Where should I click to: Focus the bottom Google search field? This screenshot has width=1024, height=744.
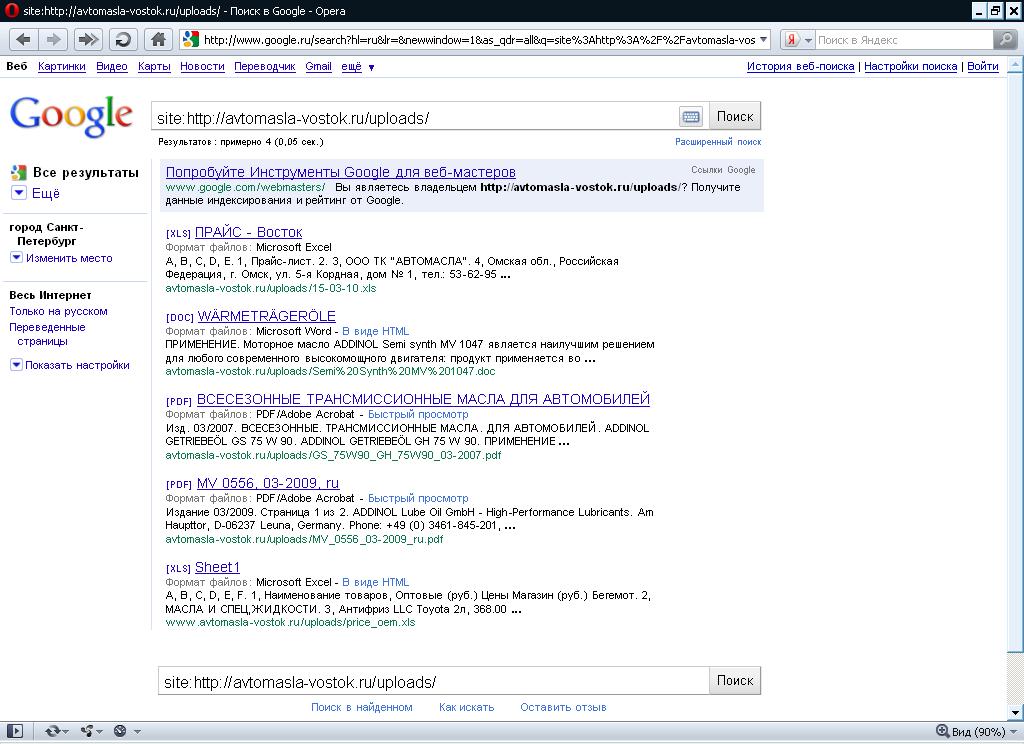point(433,681)
